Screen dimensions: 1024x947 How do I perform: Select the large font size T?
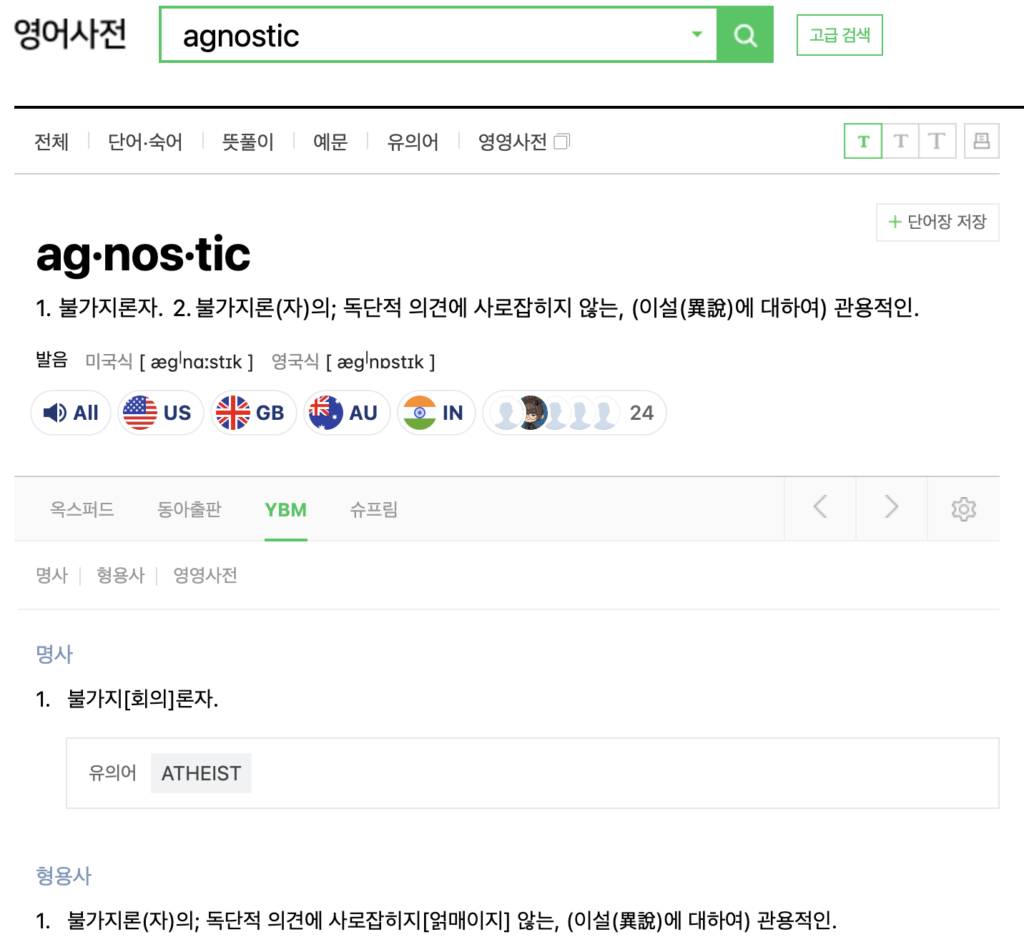[x=937, y=141]
